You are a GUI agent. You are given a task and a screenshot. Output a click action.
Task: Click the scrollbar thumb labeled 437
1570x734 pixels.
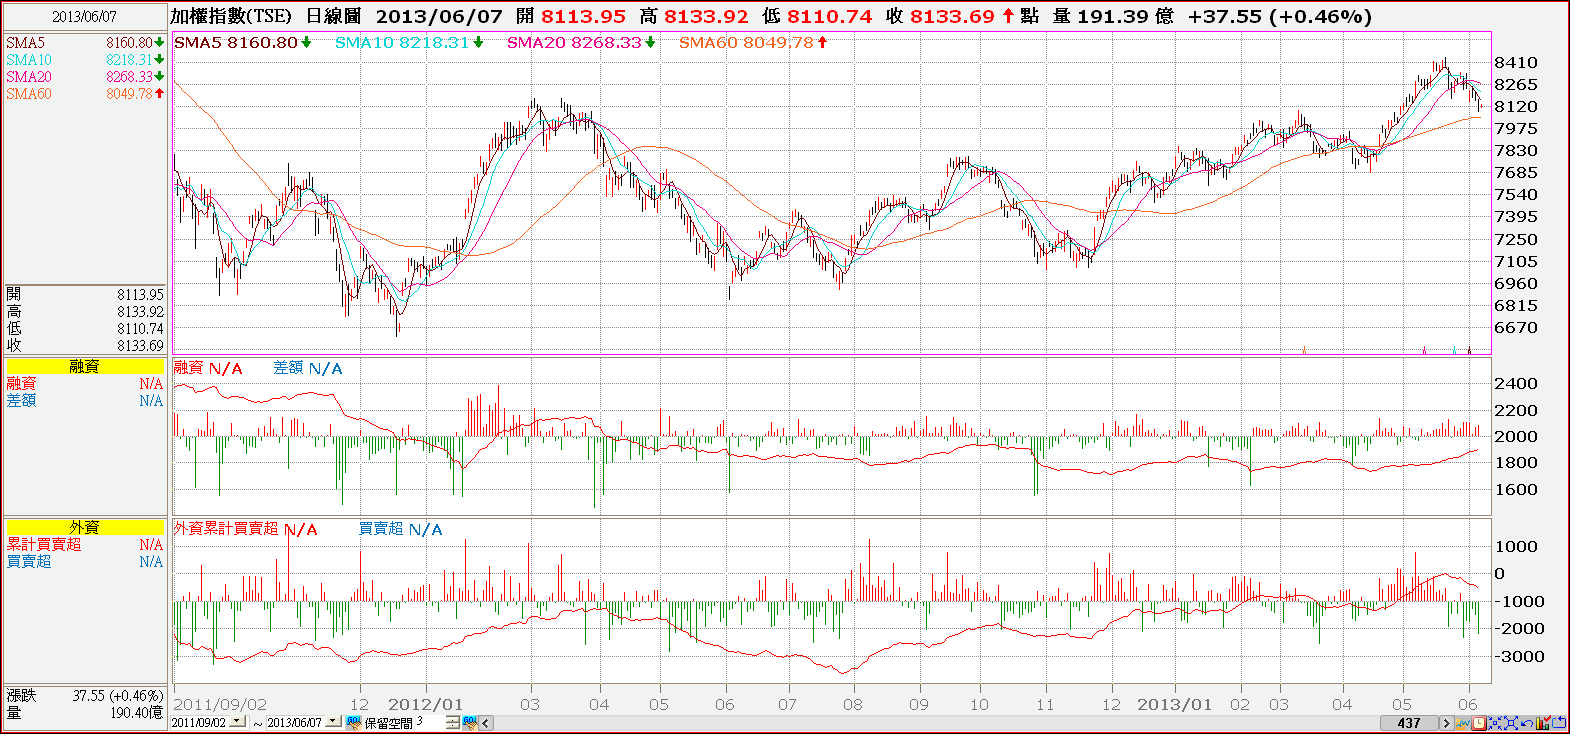tap(1409, 723)
